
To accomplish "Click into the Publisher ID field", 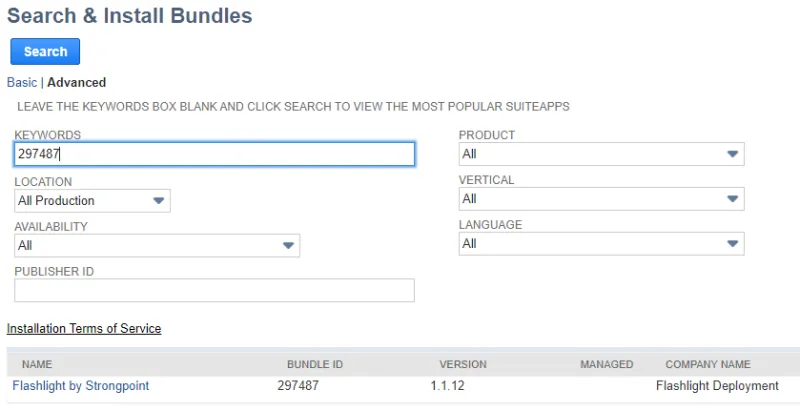I will (214, 290).
